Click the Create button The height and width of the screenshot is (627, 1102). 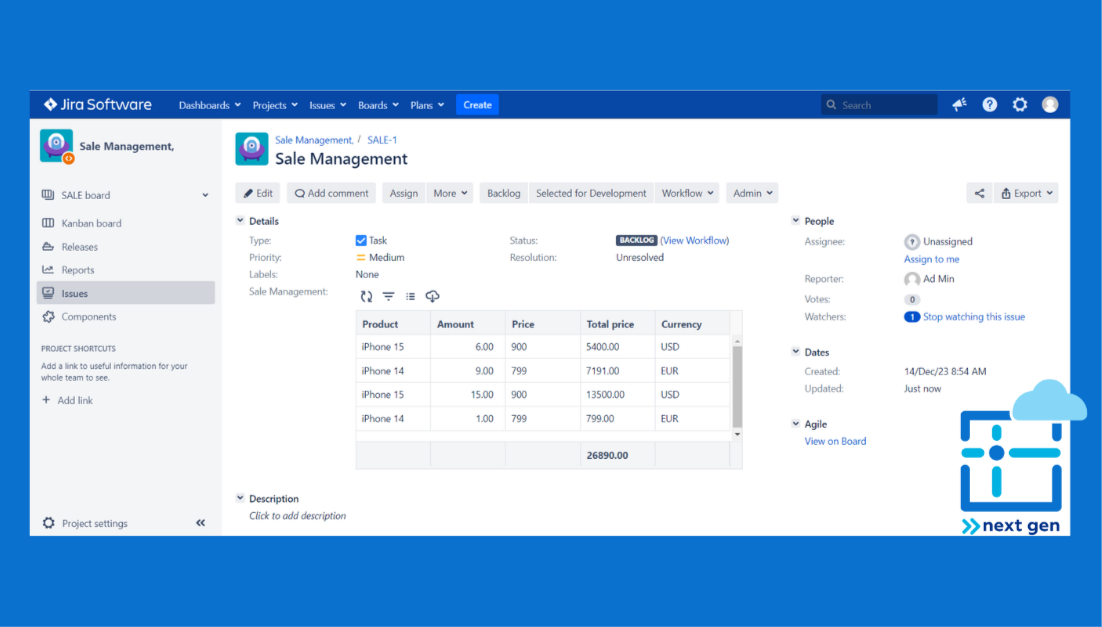[x=477, y=105]
